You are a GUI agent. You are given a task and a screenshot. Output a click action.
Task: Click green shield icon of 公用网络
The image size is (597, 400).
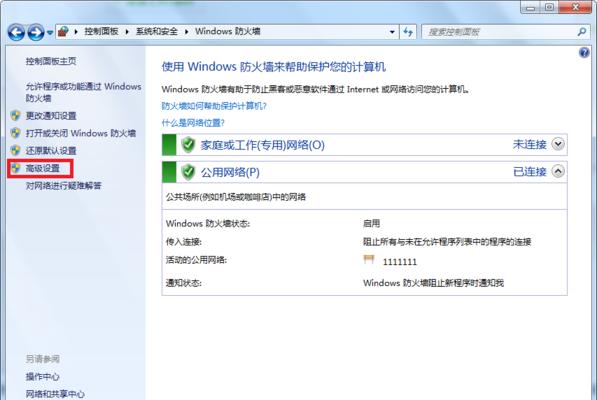point(188,172)
